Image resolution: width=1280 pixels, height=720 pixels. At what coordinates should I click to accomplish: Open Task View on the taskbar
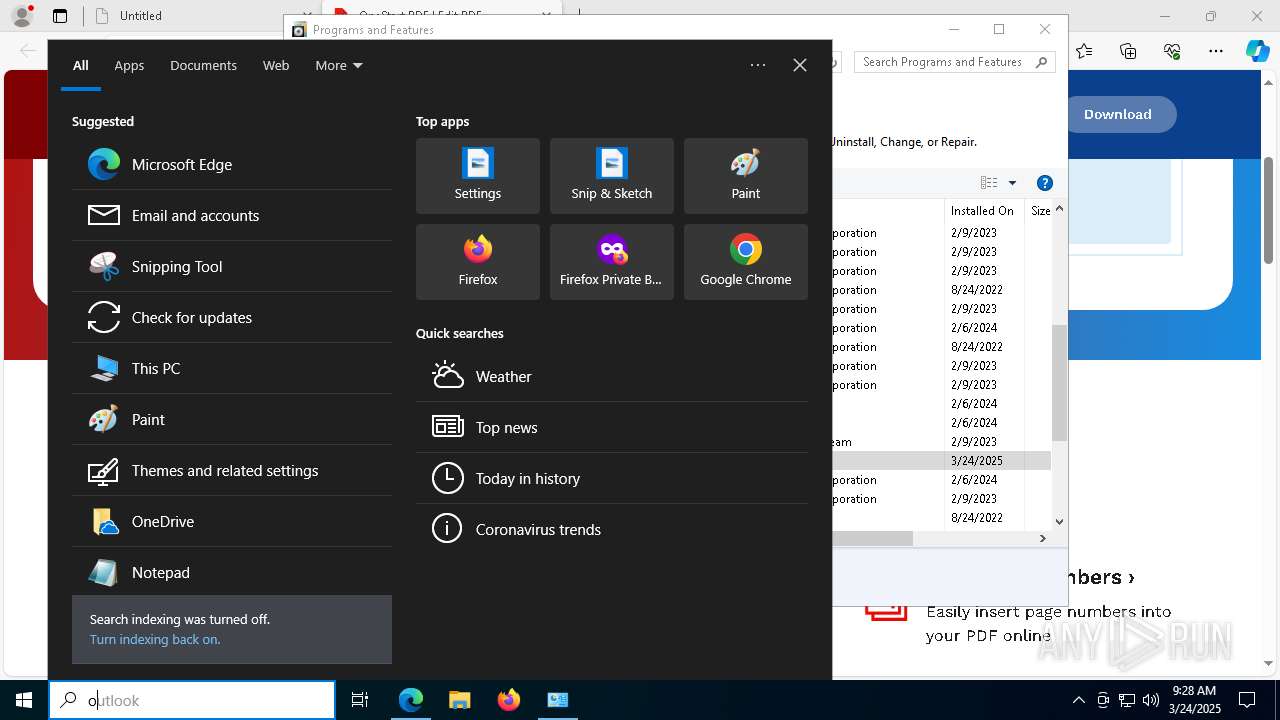coord(360,700)
